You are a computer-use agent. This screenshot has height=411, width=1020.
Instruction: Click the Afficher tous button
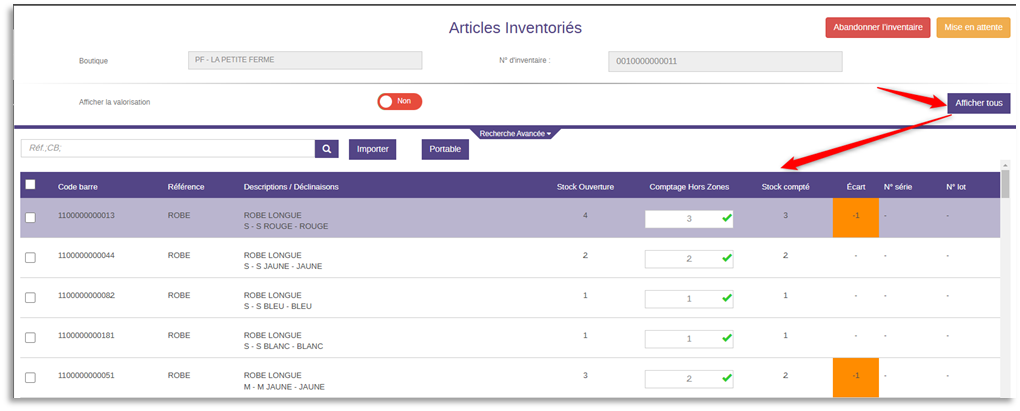(979, 103)
